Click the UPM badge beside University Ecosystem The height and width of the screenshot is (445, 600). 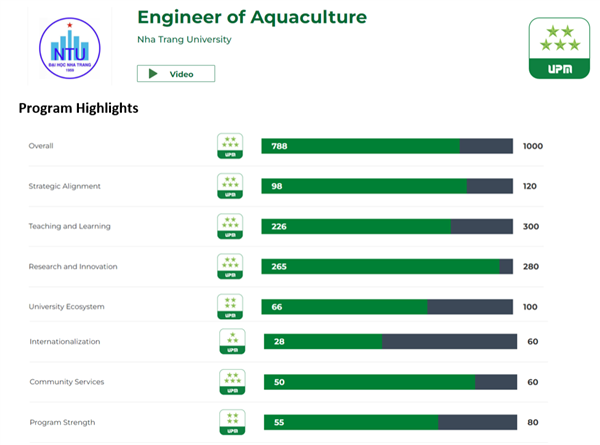(x=230, y=306)
